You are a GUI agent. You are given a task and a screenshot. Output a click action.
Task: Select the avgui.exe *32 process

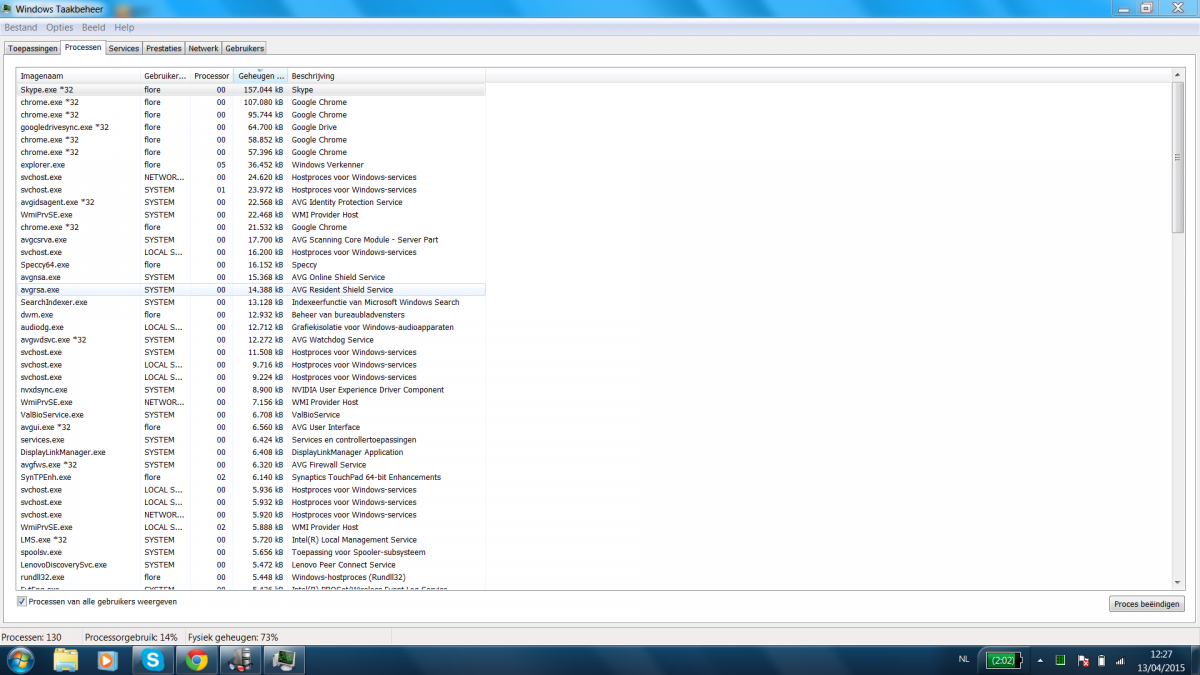click(x=251, y=427)
